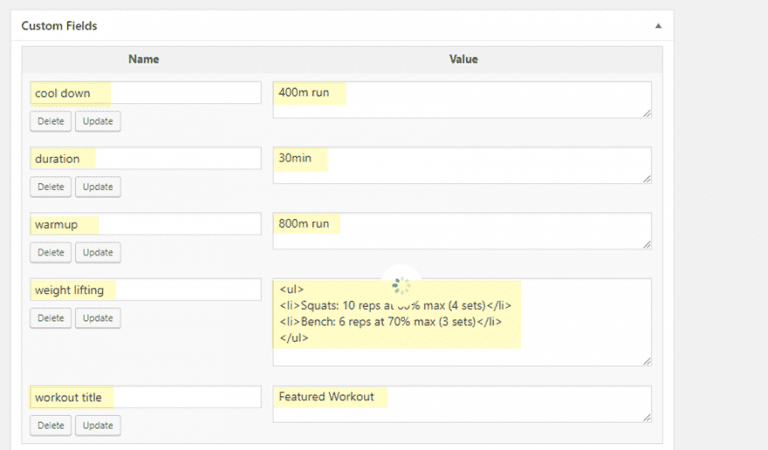Update the weight lifting custom field
This screenshot has height=450, width=768.
click(98, 318)
